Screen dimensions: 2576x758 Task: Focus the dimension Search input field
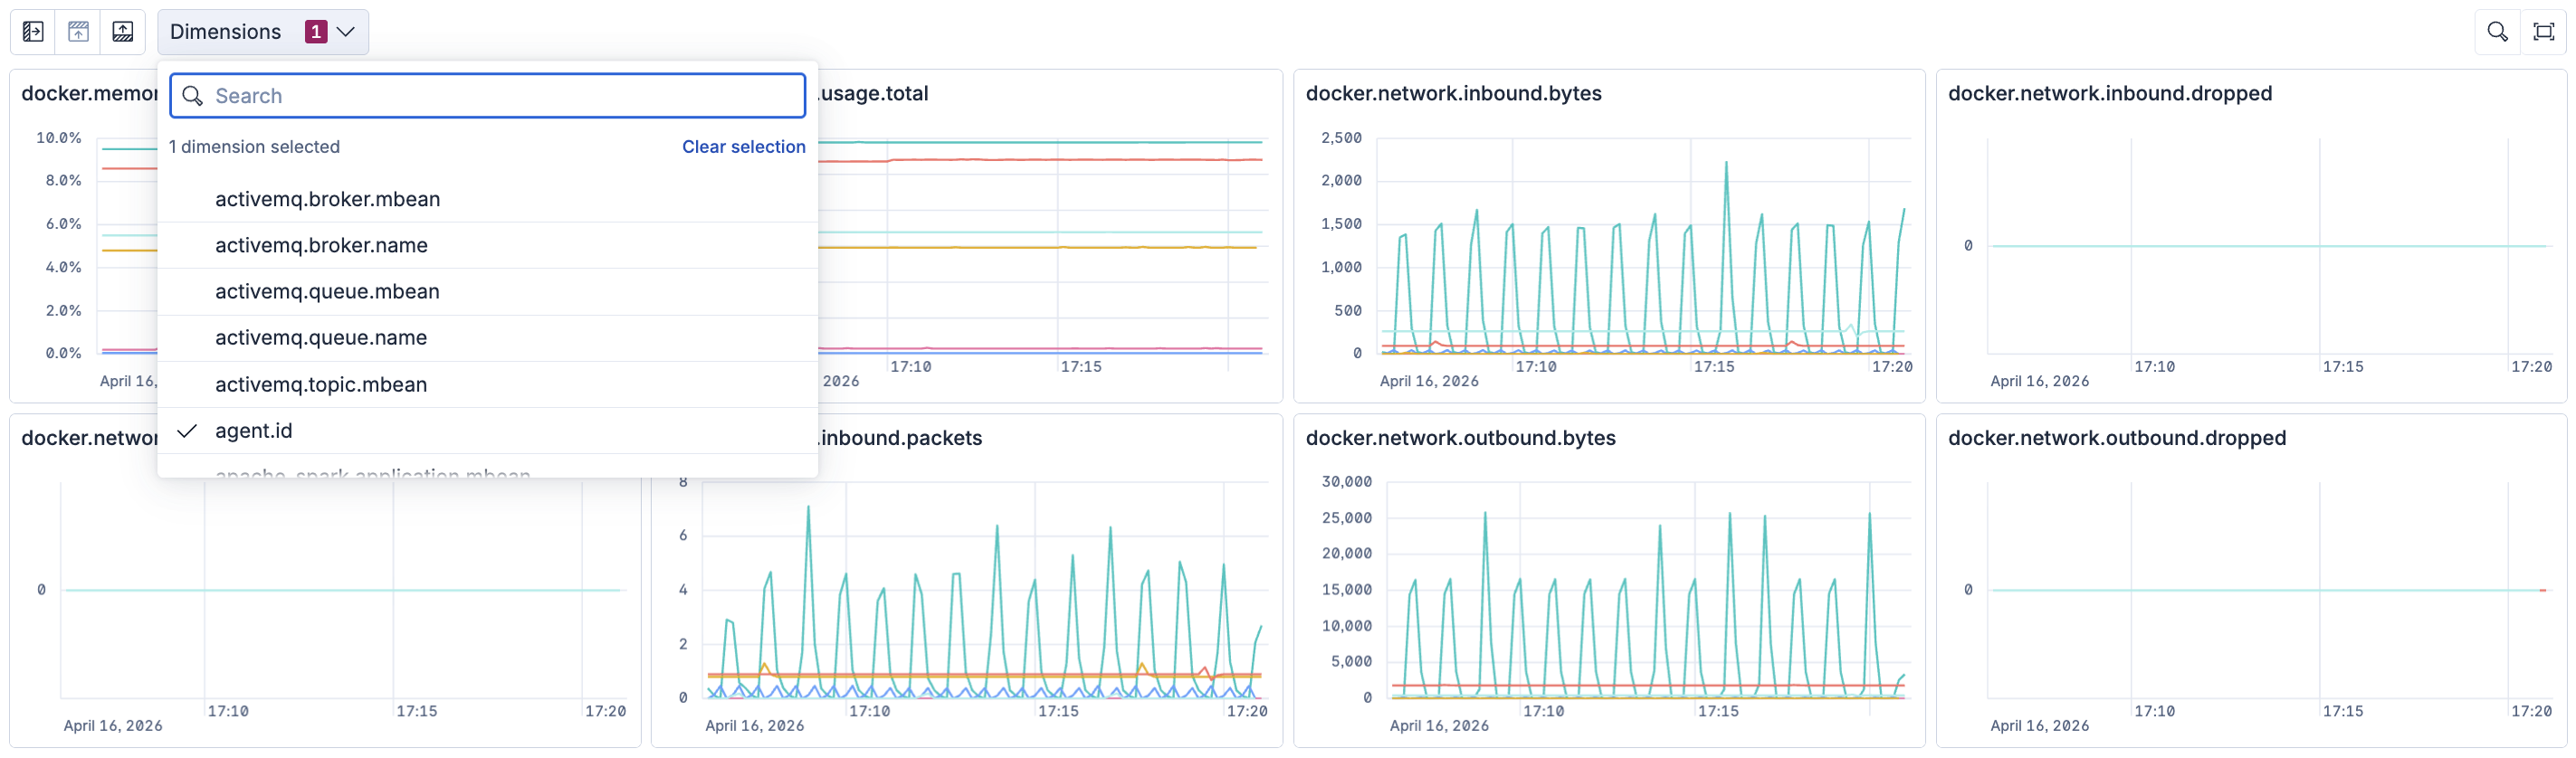click(500, 96)
